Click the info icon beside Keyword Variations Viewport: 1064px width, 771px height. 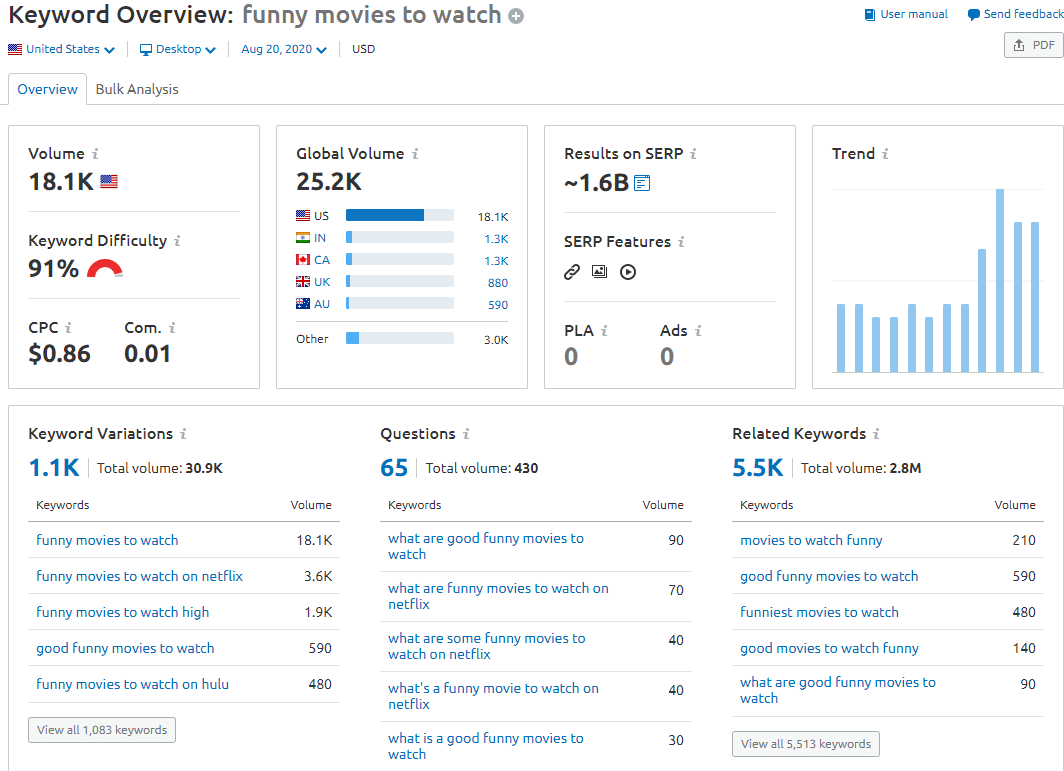[183, 434]
